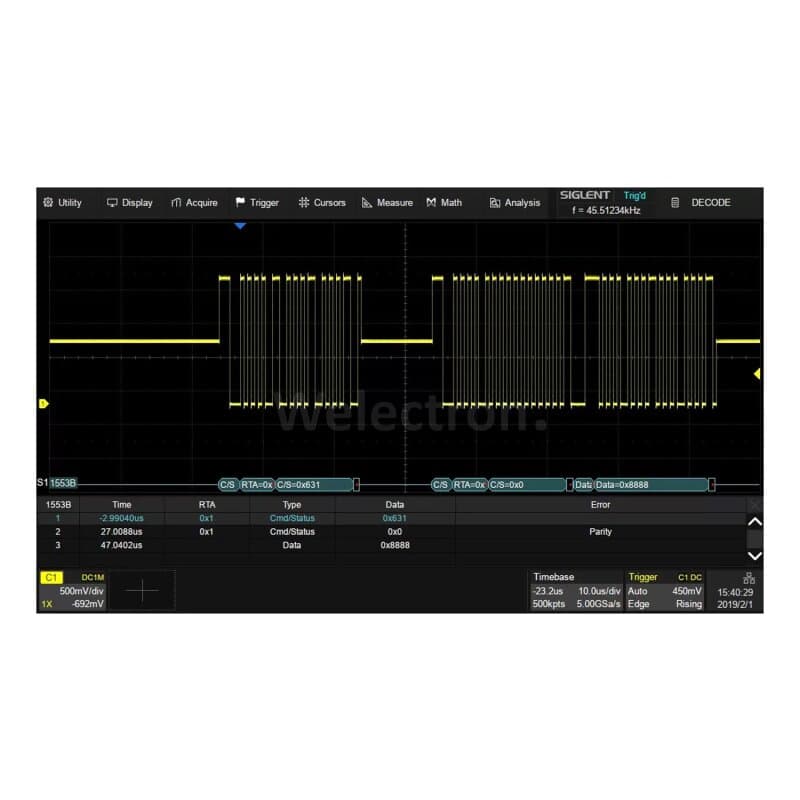Click the 0x8888 data cell
Image resolution: width=800 pixels, height=800 pixels.
click(394, 545)
